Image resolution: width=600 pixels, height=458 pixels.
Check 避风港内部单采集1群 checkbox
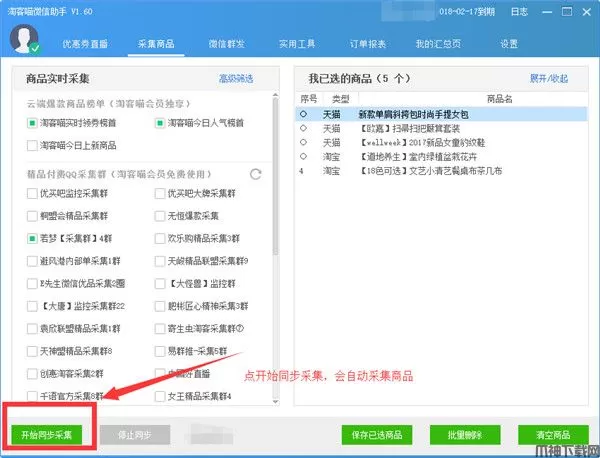(x=32, y=261)
